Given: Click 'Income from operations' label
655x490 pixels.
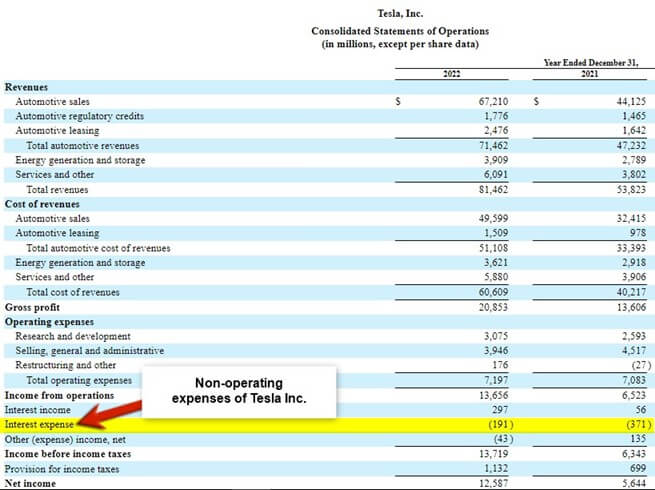Looking at the screenshot, I should (x=59, y=396).
